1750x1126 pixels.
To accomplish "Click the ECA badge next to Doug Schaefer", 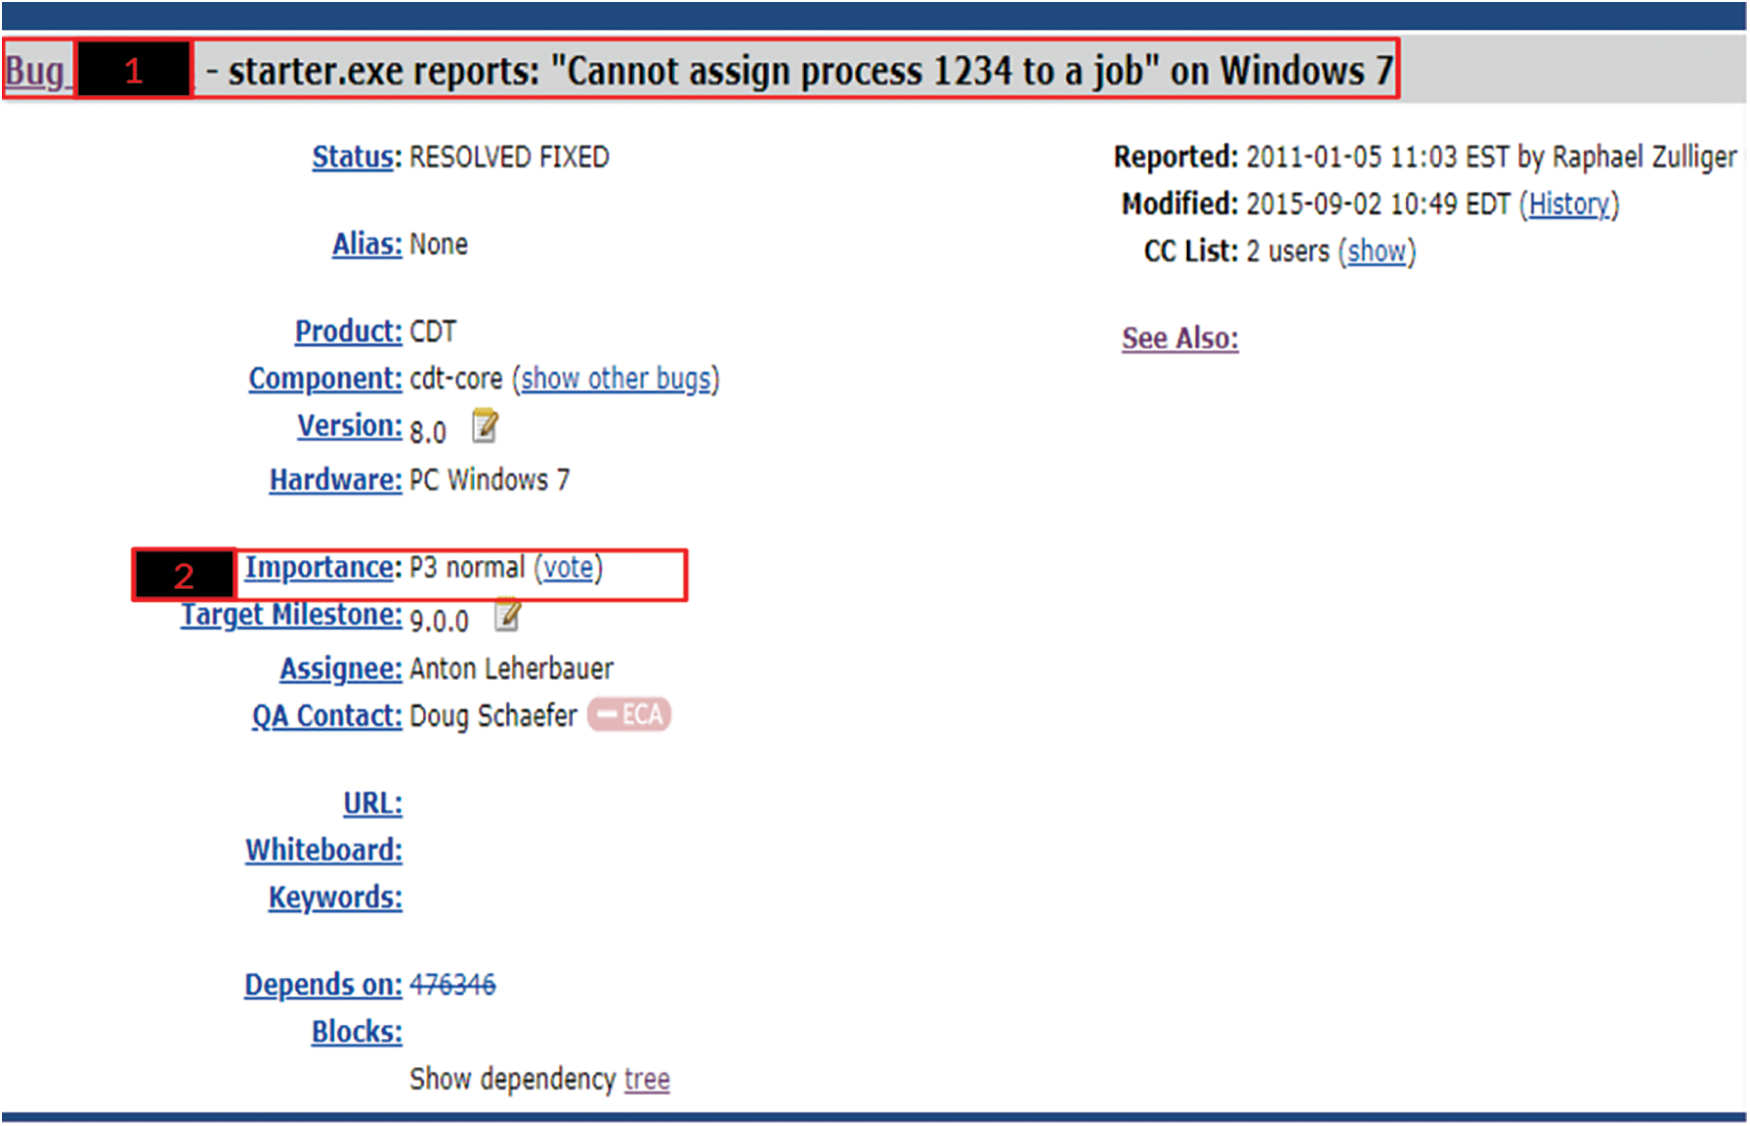I will [x=629, y=715].
